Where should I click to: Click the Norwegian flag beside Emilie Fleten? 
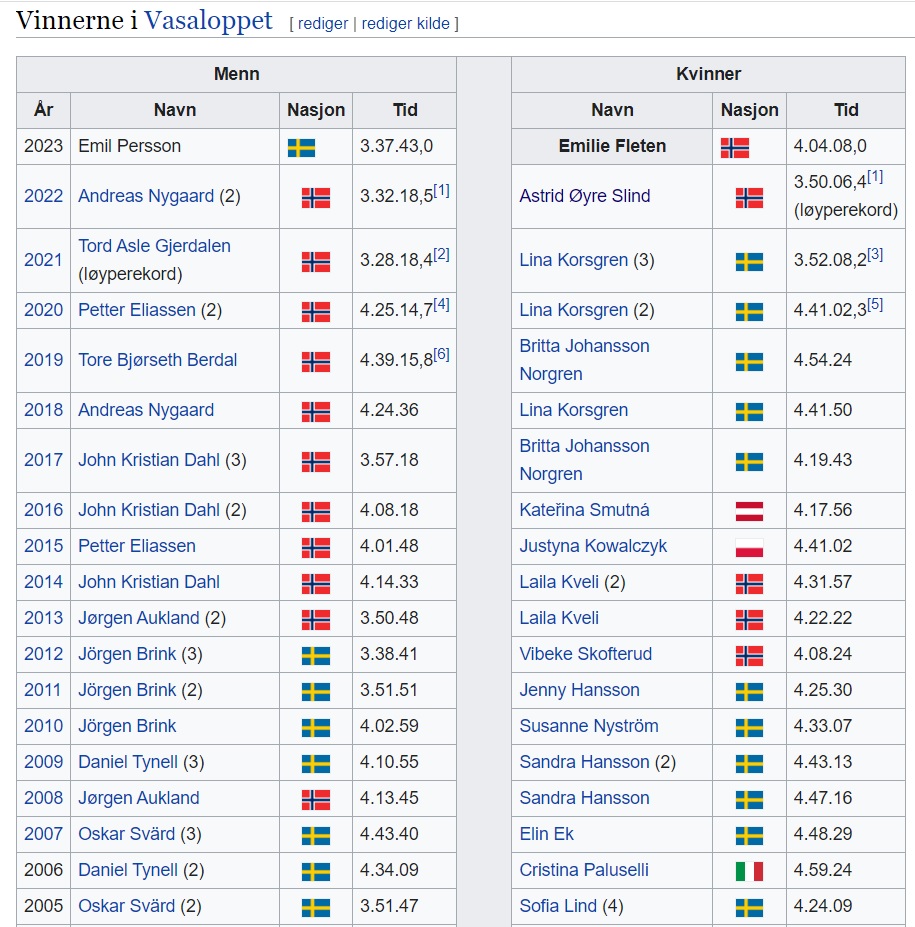pos(735,148)
